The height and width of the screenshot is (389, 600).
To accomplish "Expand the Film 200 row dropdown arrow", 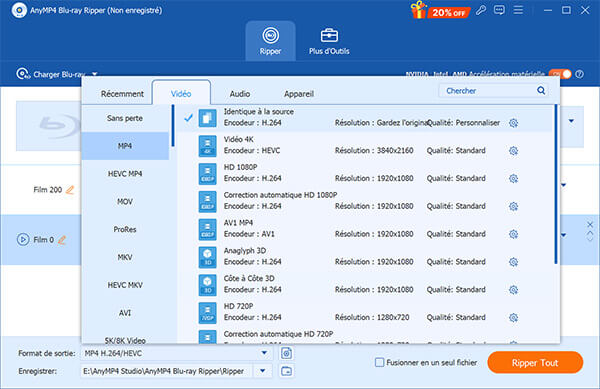I will tap(564, 185).
